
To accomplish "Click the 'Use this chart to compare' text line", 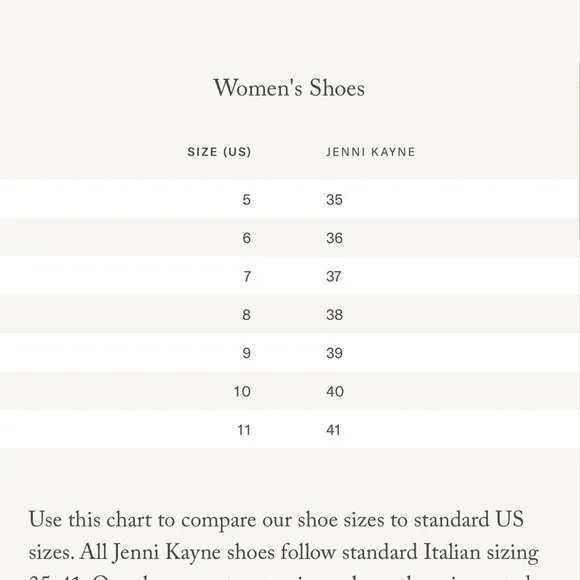I will [276, 520].
